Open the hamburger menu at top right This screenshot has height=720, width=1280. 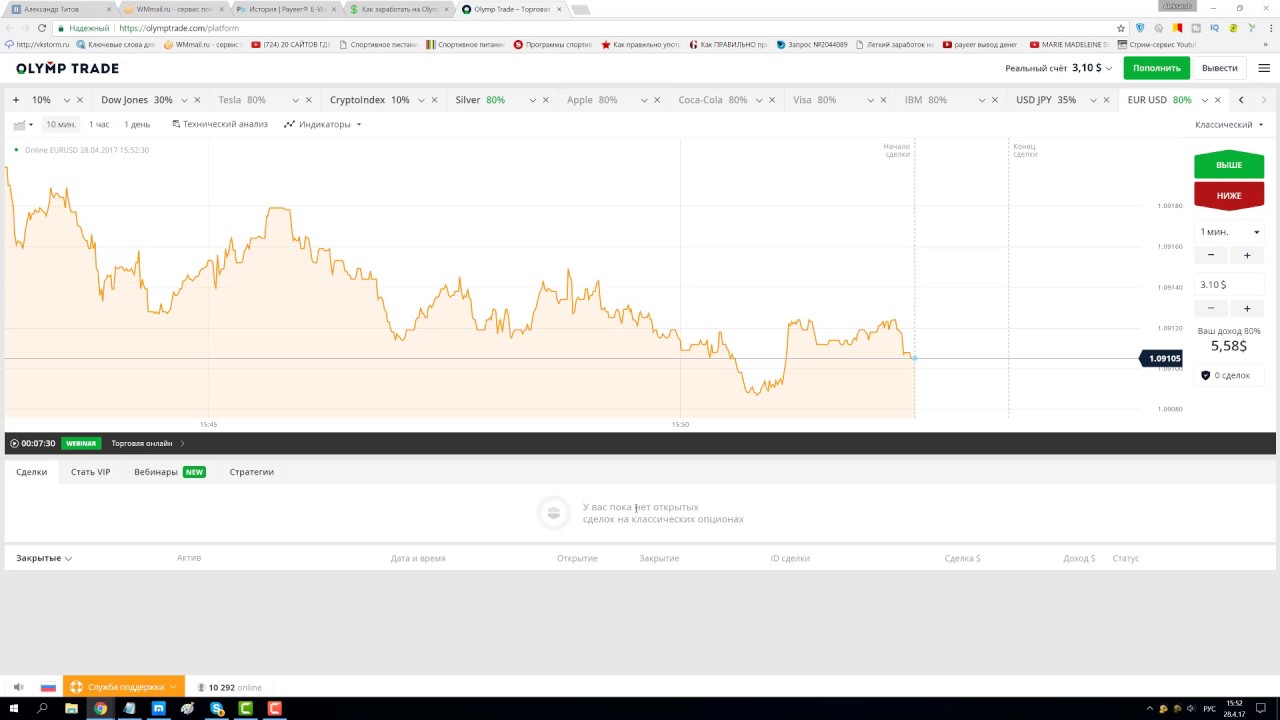(x=1264, y=68)
